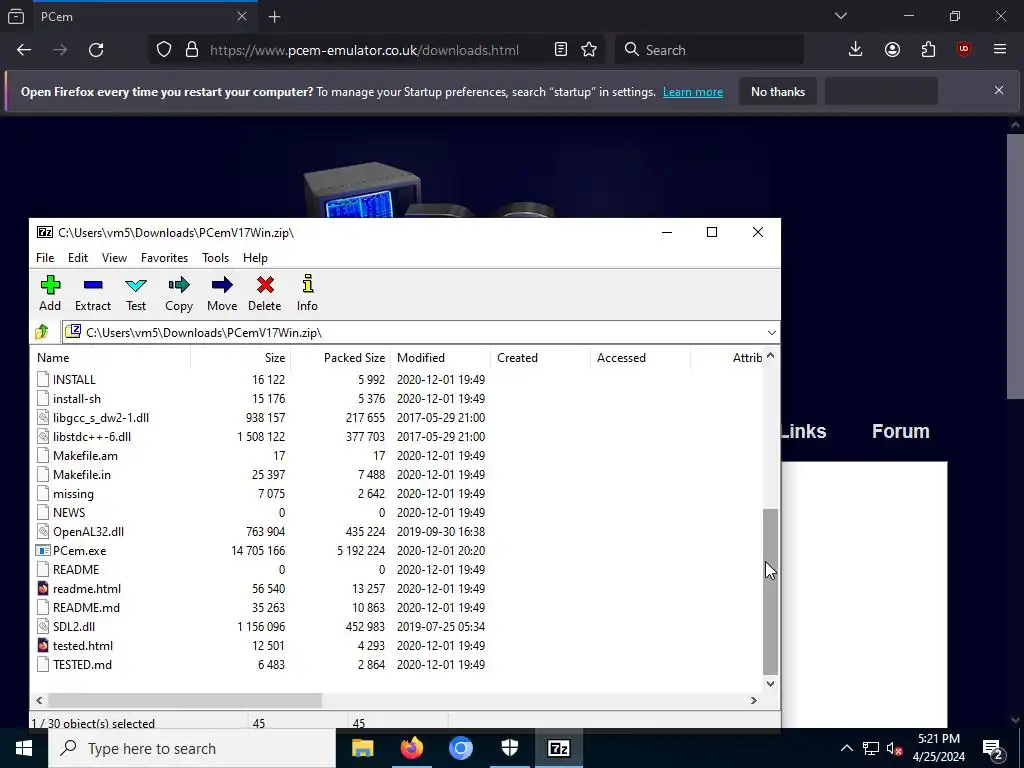Image resolution: width=1024 pixels, height=768 pixels.
Task: Click the Move toolbar icon
Action: (222, 293)
